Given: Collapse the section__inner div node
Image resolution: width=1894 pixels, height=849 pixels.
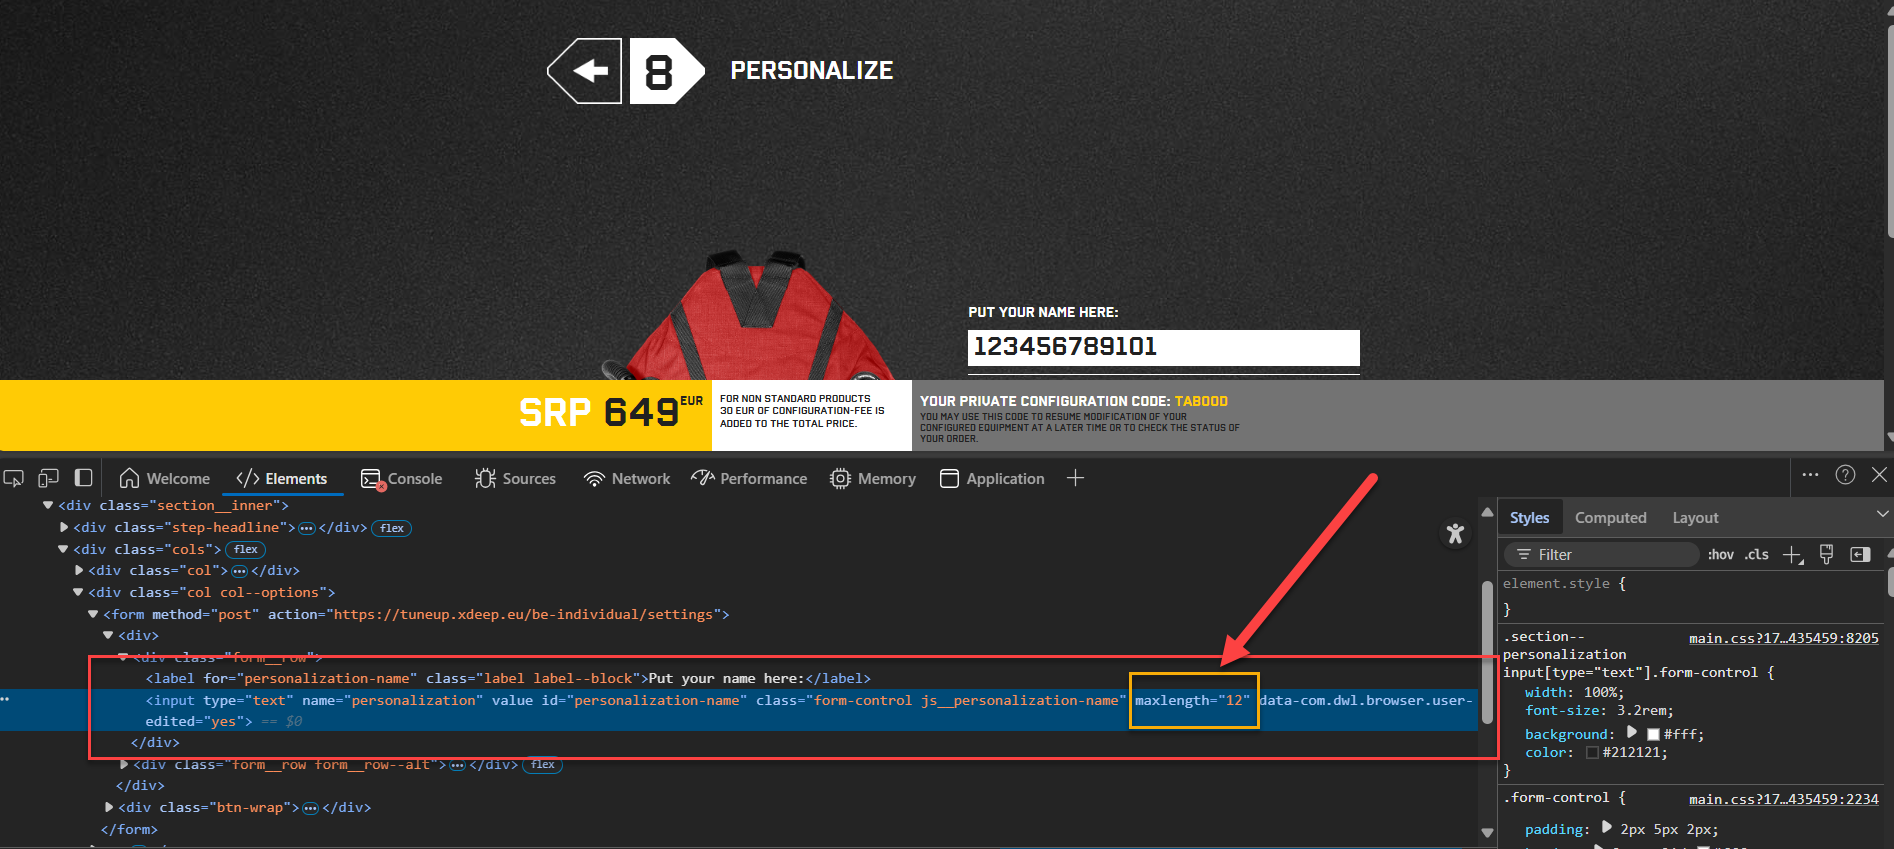Looking at the screenshot, I should coord(47,506).
